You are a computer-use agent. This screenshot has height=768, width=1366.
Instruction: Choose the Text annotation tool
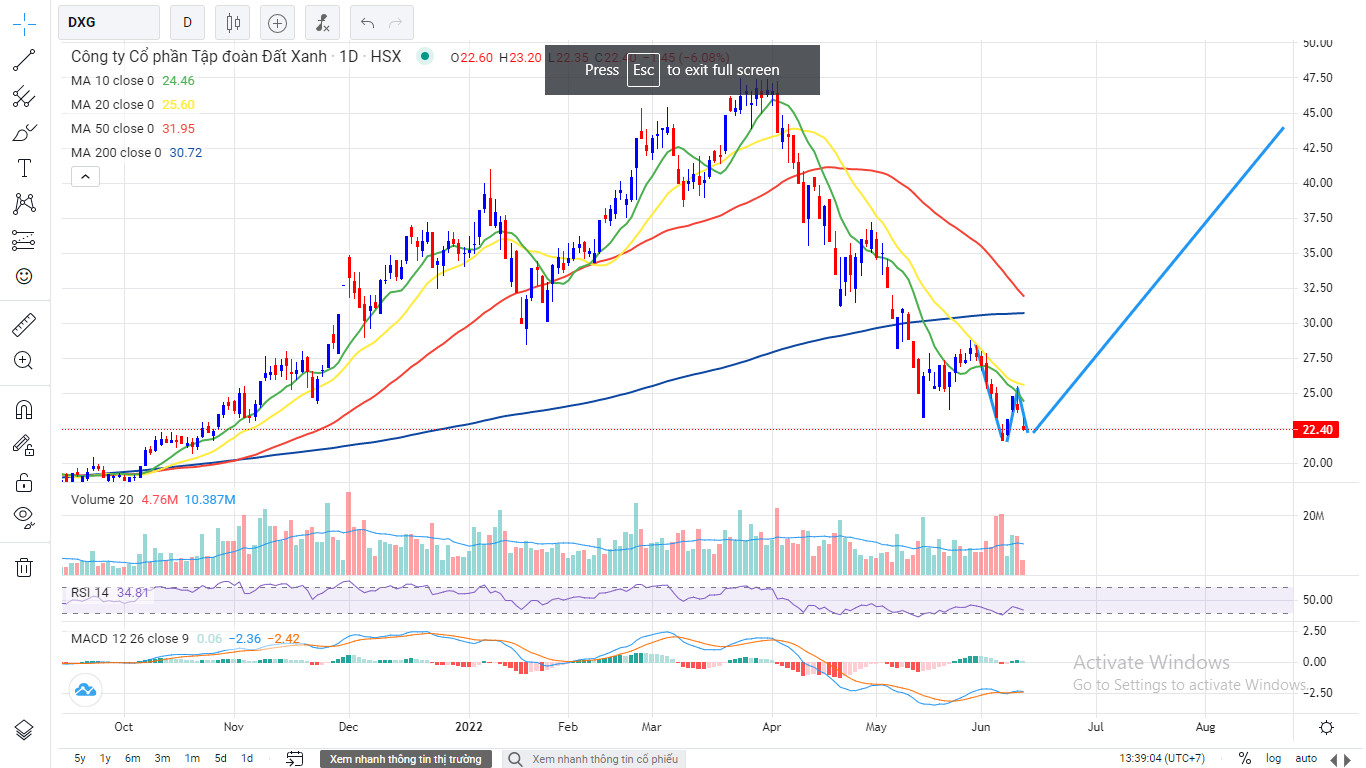[24, 168]
